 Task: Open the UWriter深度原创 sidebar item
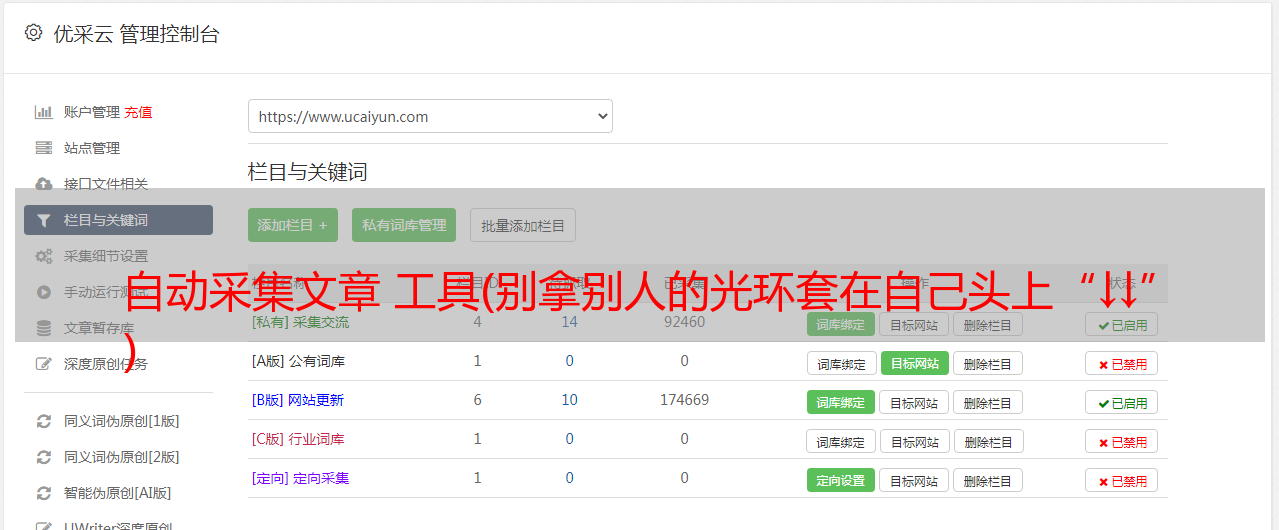(x=118, y=526)
